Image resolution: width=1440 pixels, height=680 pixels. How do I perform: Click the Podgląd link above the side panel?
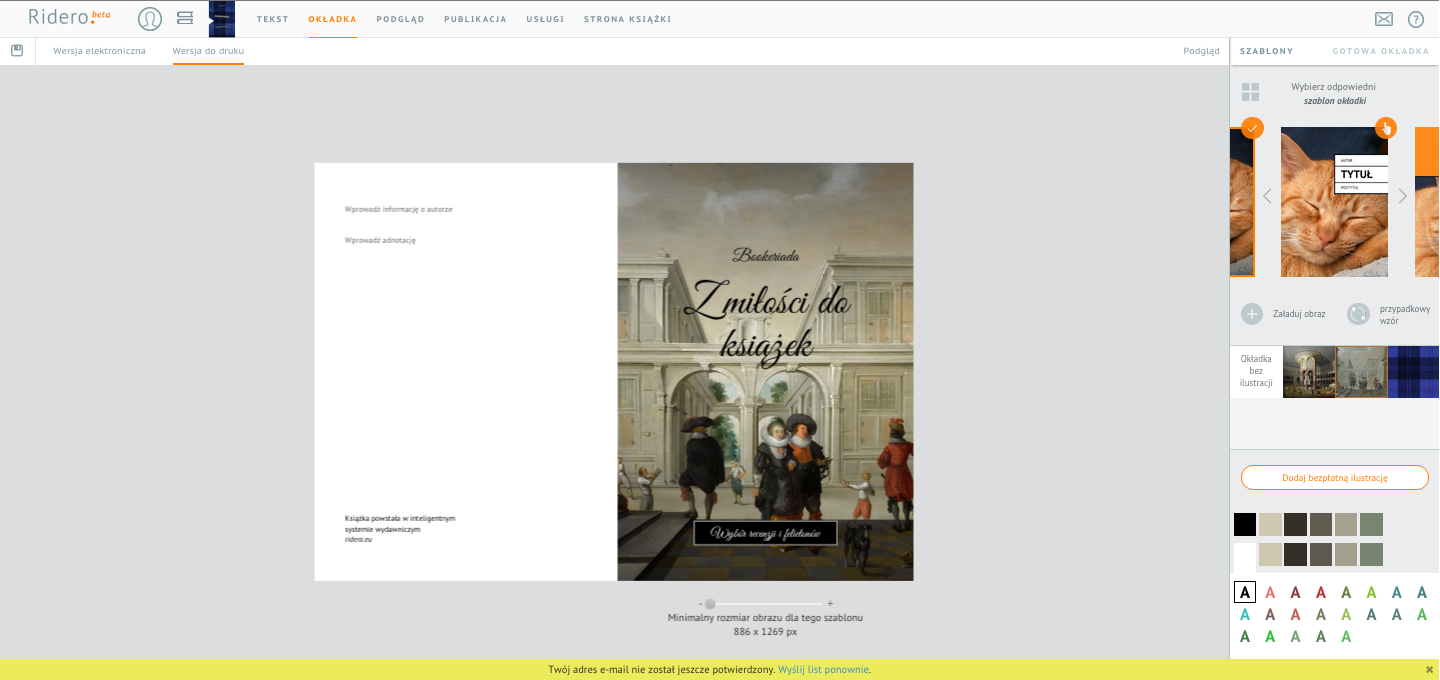click(1201, 51)
